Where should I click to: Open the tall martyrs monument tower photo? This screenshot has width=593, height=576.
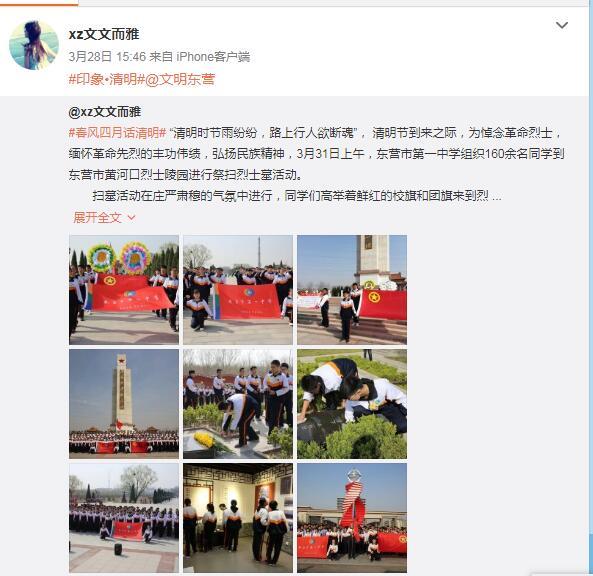tap(124, 404)
